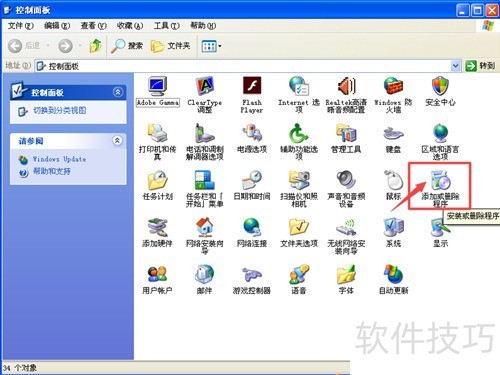Open the forward history dropdown arrow
This screenshot has height=375, width=500.
point(80,46)
